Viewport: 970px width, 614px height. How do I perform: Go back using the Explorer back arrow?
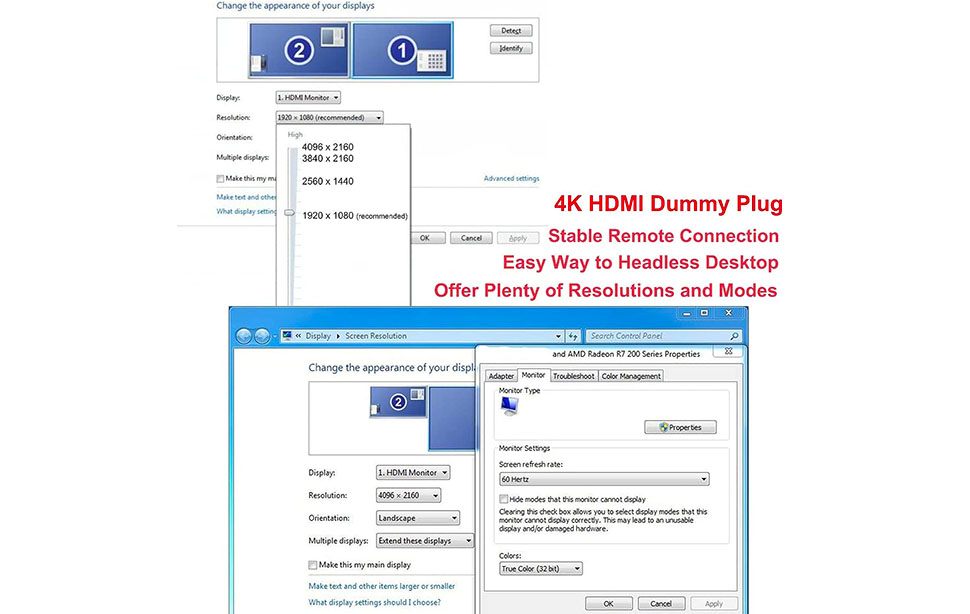[244, 336]
